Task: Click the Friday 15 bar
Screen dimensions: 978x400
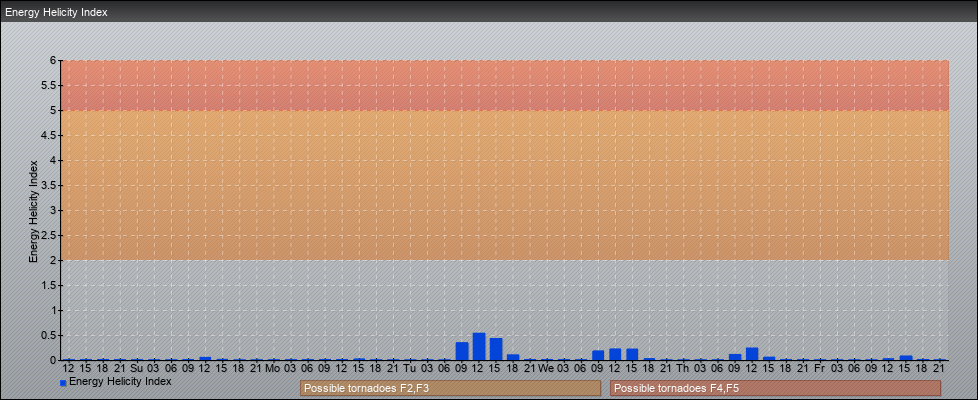Action: tap(906, 358)
